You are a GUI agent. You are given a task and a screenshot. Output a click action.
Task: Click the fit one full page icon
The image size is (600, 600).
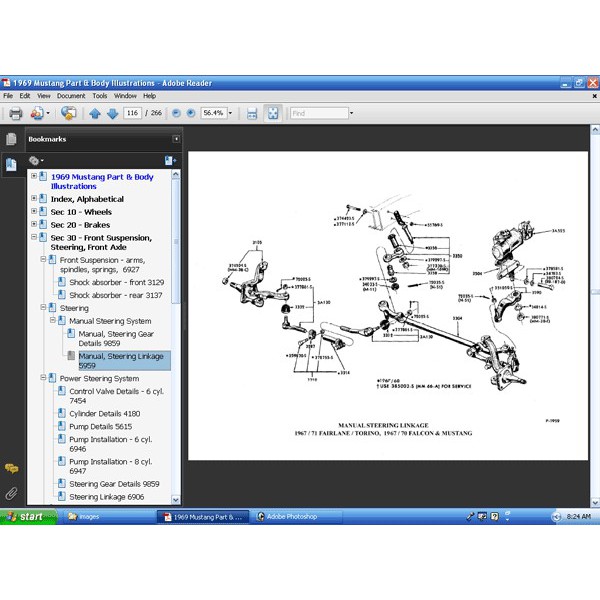point(273,113)
